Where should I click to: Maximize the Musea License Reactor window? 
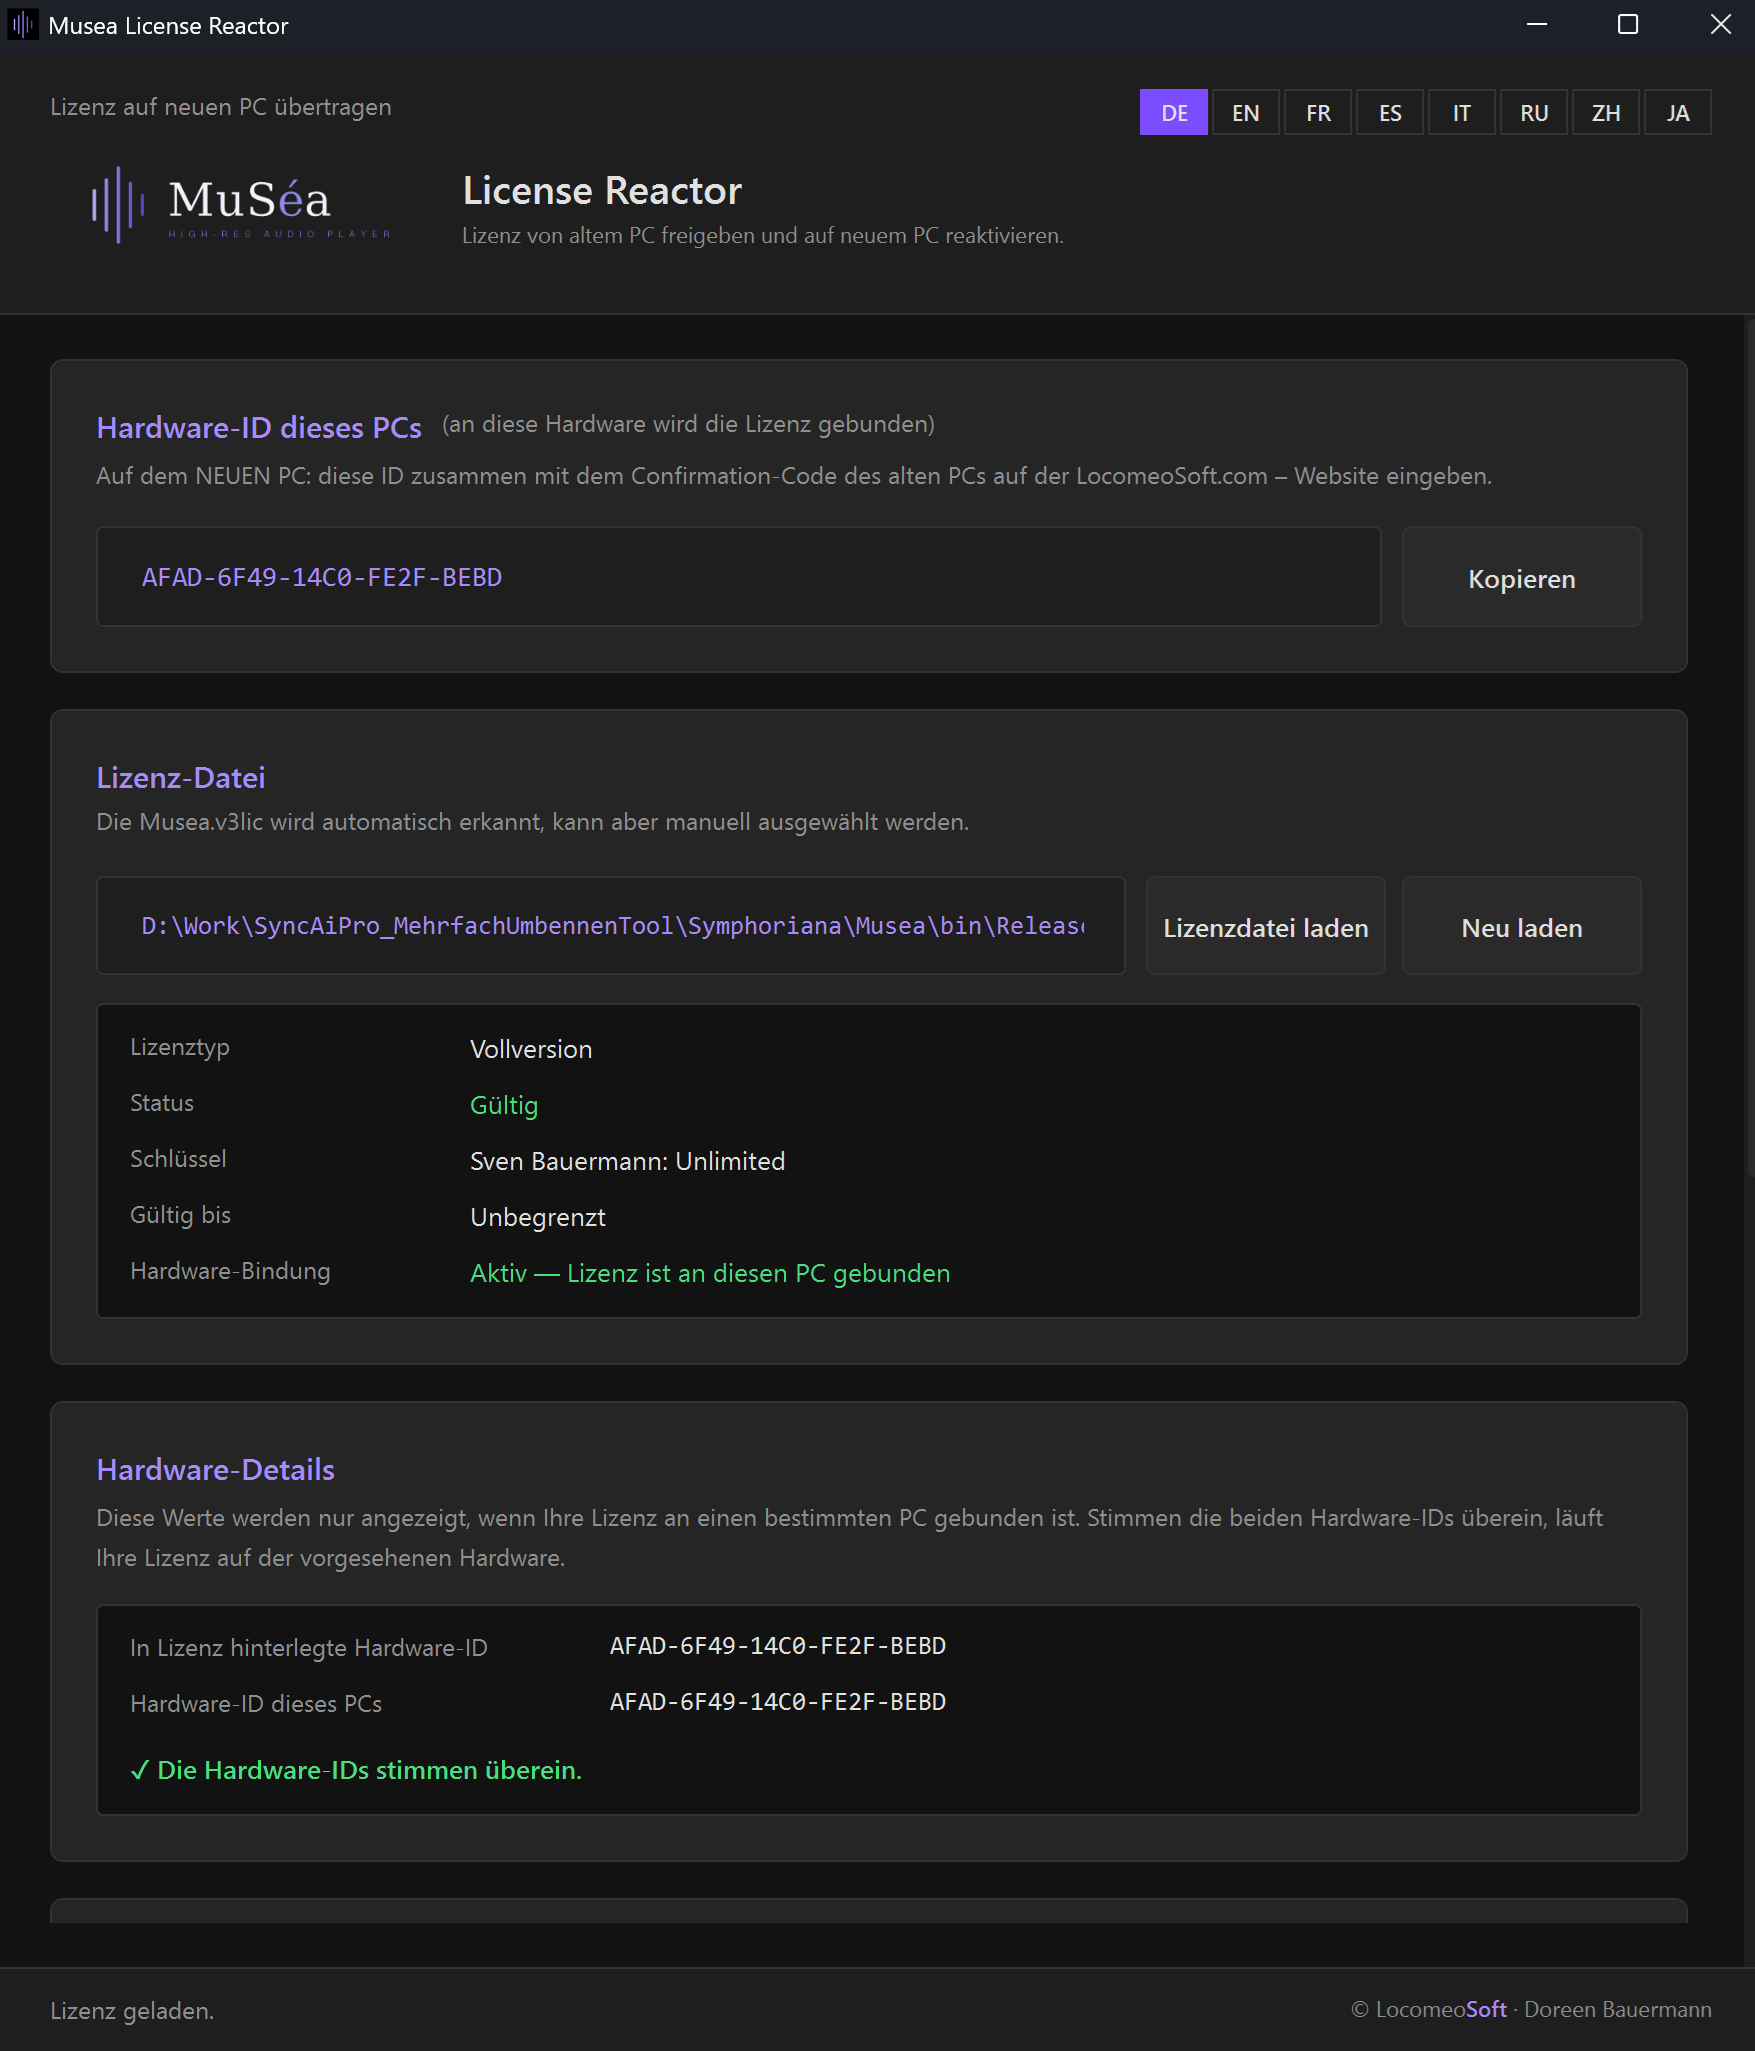(x=1628, y=25)
